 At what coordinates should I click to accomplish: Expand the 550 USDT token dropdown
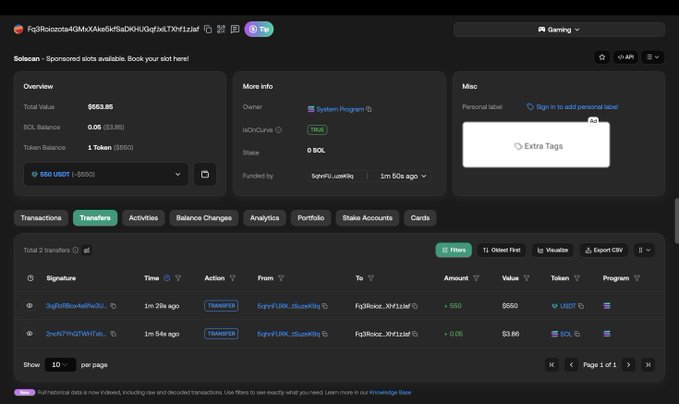click(x=106, y=175)
